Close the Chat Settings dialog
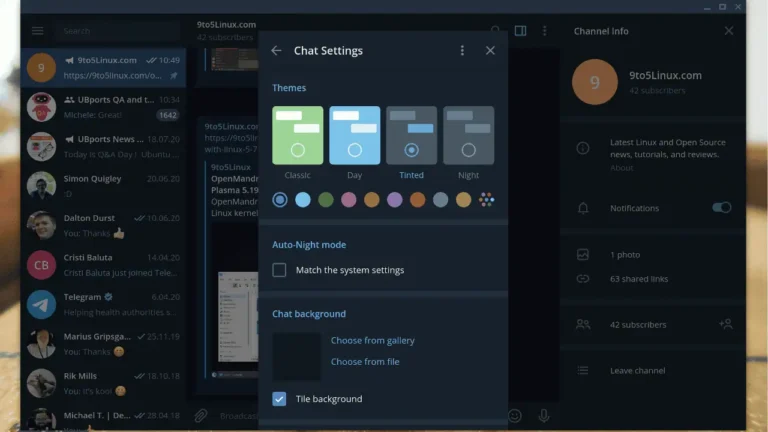Image resolution: width=768 pixels, height=432 pixels. pyautogui.click(x=490, y=50)
